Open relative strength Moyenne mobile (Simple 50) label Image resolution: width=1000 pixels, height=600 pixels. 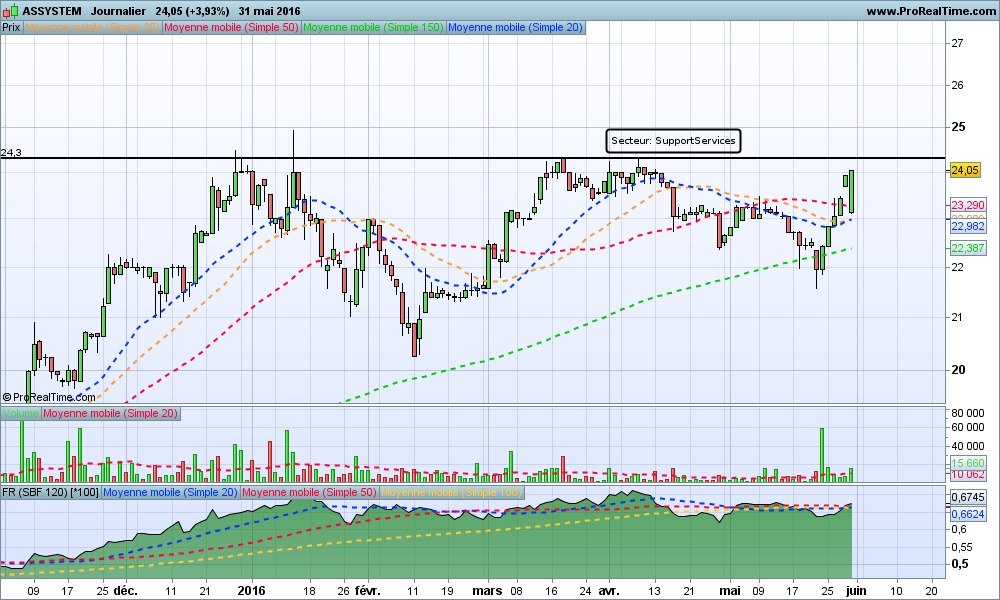tap(309, 492)
